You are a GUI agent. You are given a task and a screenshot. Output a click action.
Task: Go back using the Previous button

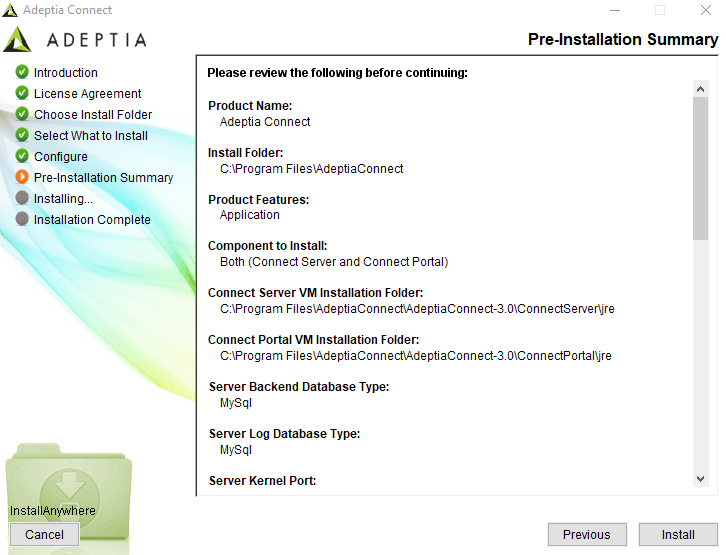tap(587, 535)
